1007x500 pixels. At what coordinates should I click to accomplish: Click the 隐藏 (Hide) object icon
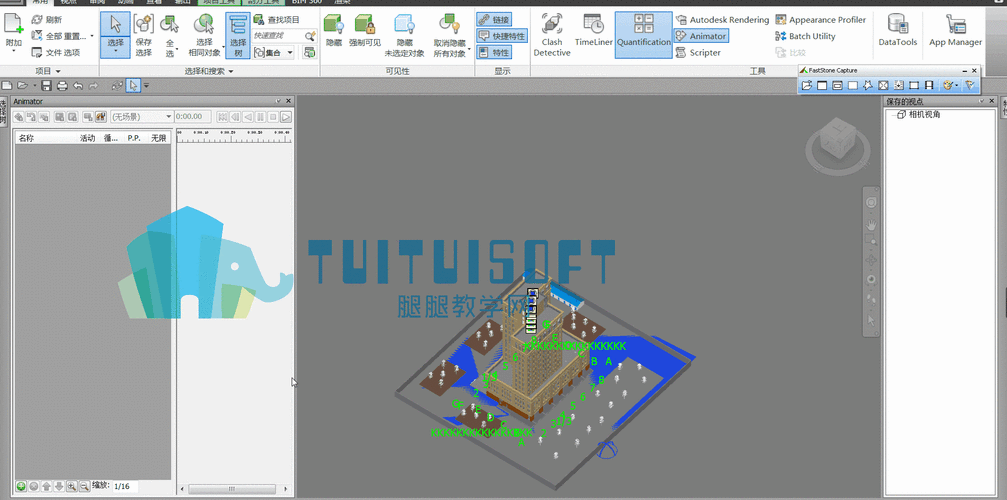334,33
